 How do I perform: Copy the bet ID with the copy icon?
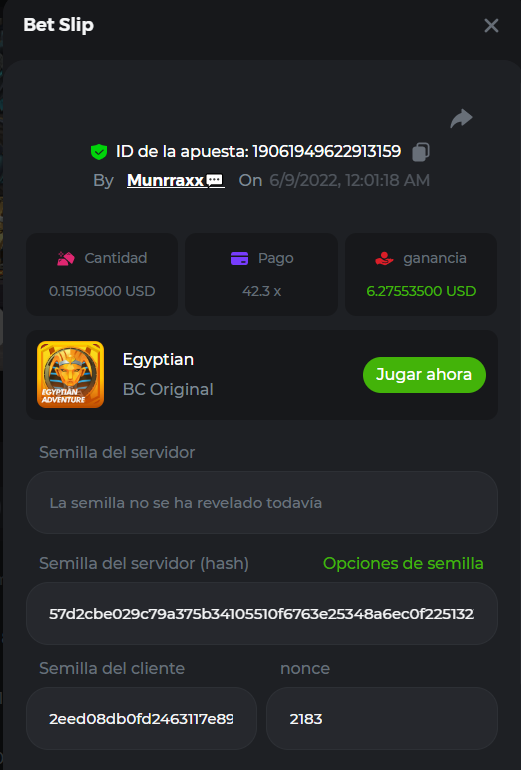pos(421,152)
